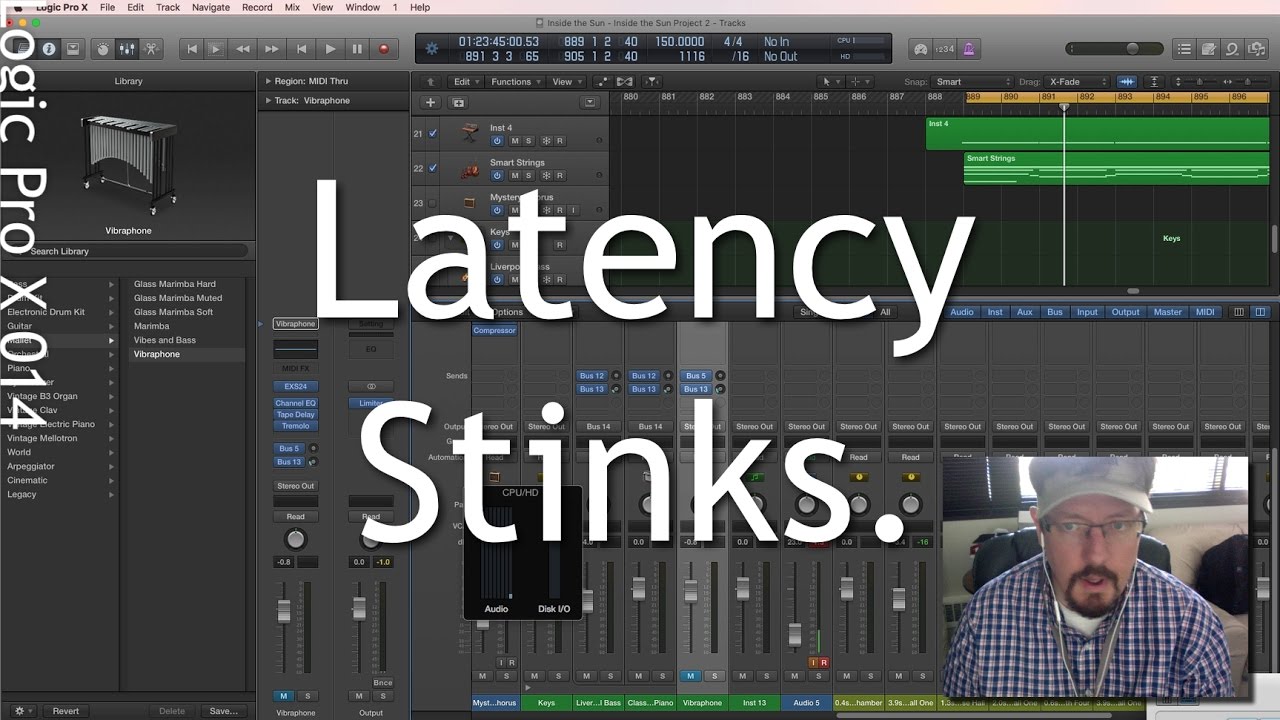Screen dimensions: 1280x720
Task: Click the Inst 4 track instrument icon
Action: [469, 133]
